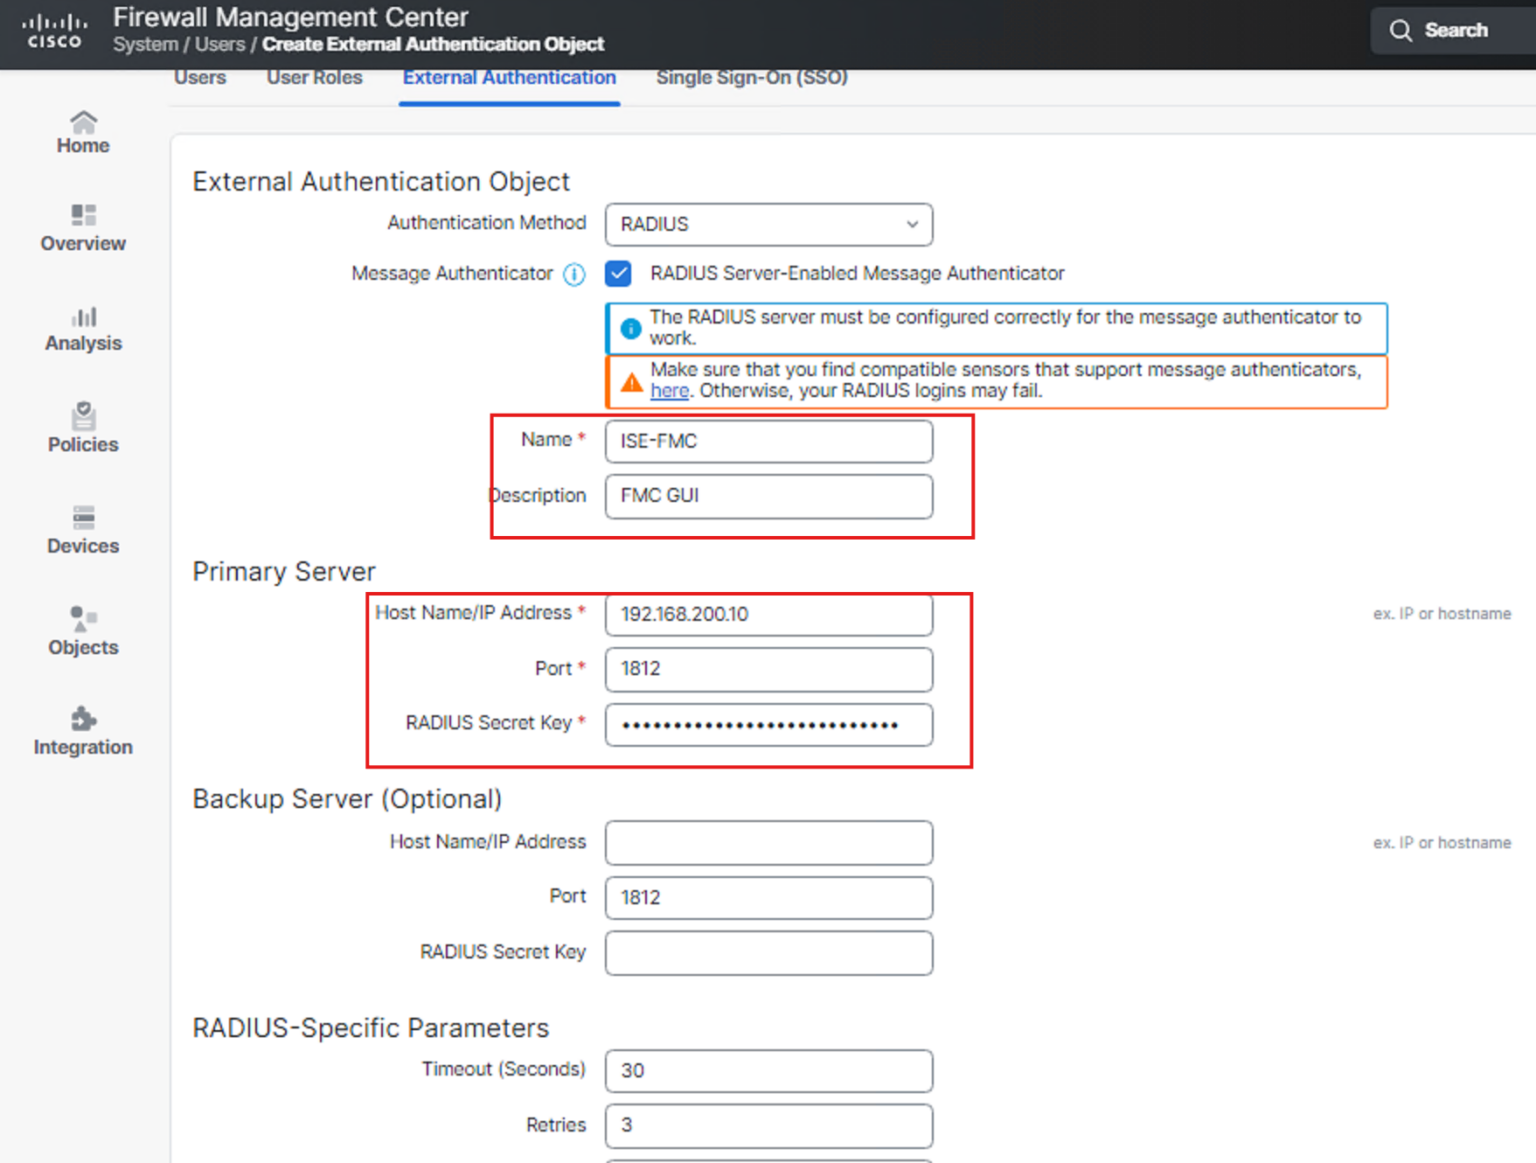This screenshot has width=1536, height=1163.
Task: Open the Users breadcrumb link
Action: [221, 44]
